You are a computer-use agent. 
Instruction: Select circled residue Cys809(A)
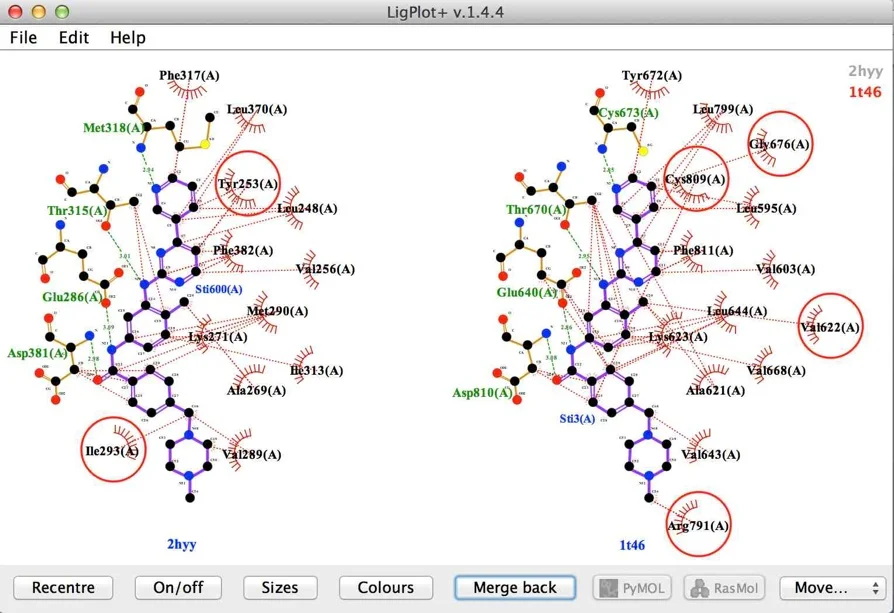click(695, 179)
